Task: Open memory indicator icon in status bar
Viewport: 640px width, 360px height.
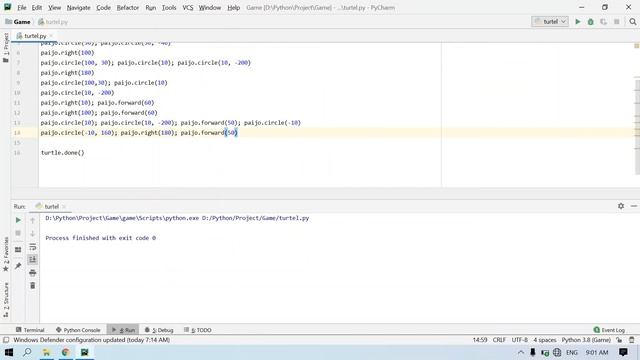Action: point(631,340)
